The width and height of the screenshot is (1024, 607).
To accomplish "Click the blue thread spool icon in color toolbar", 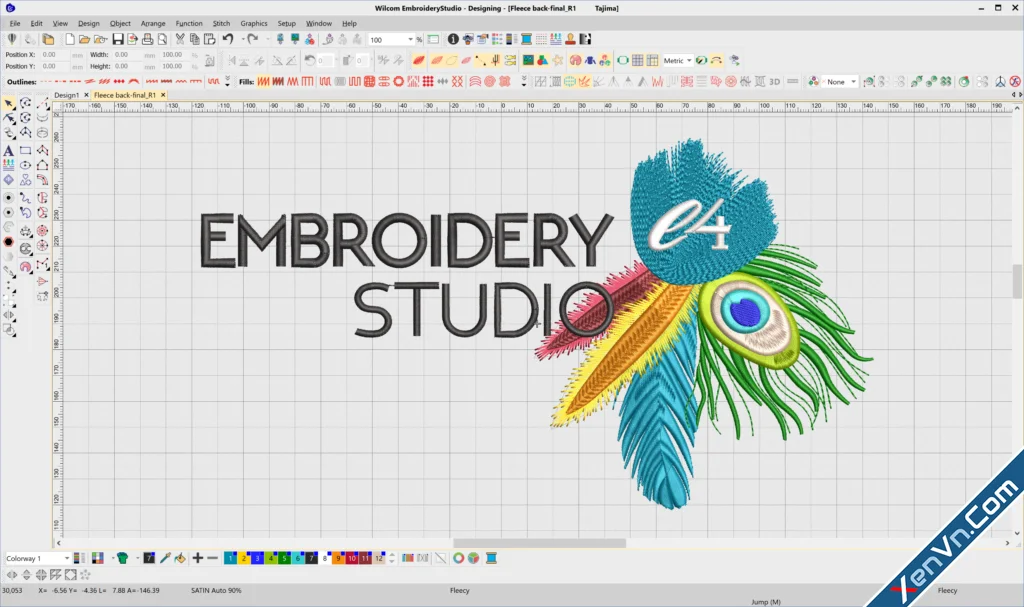I will (491, 558).
